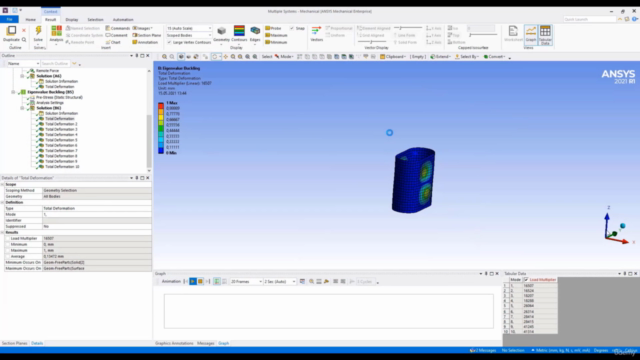Select Total Deformation 5 in outline

[61, 140]
